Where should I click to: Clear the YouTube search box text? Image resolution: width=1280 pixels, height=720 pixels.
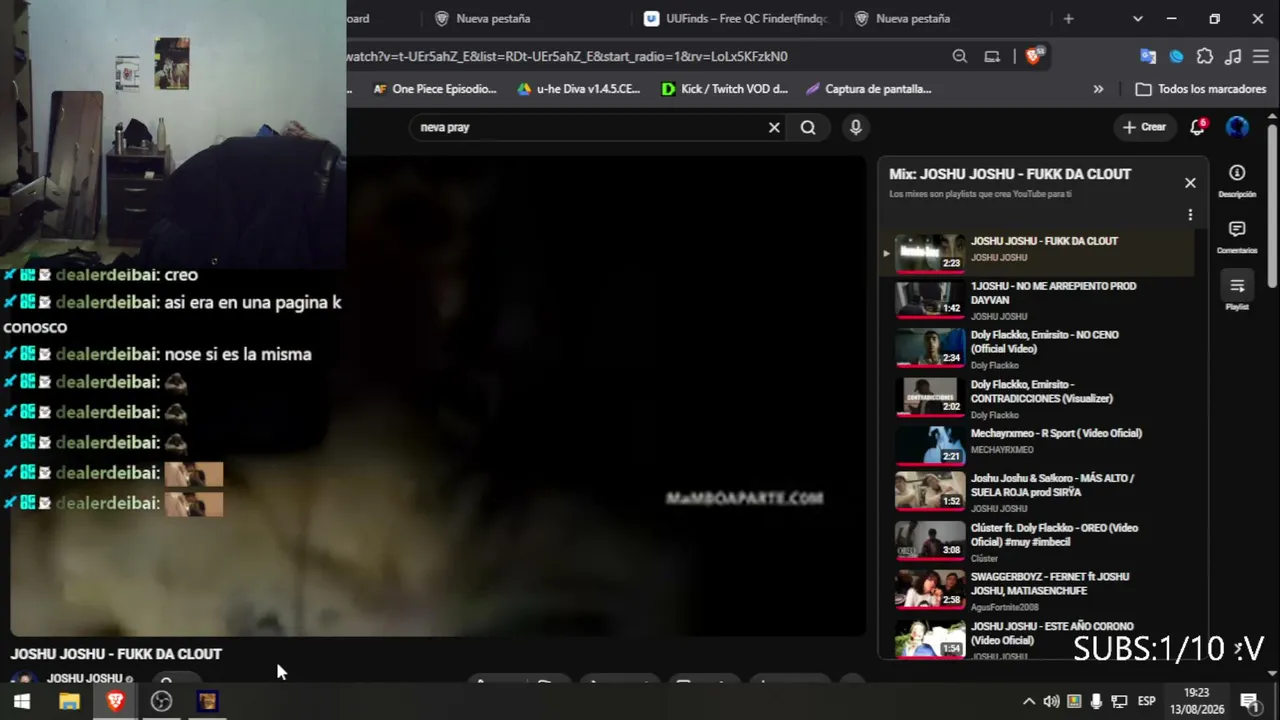(774, 127)
